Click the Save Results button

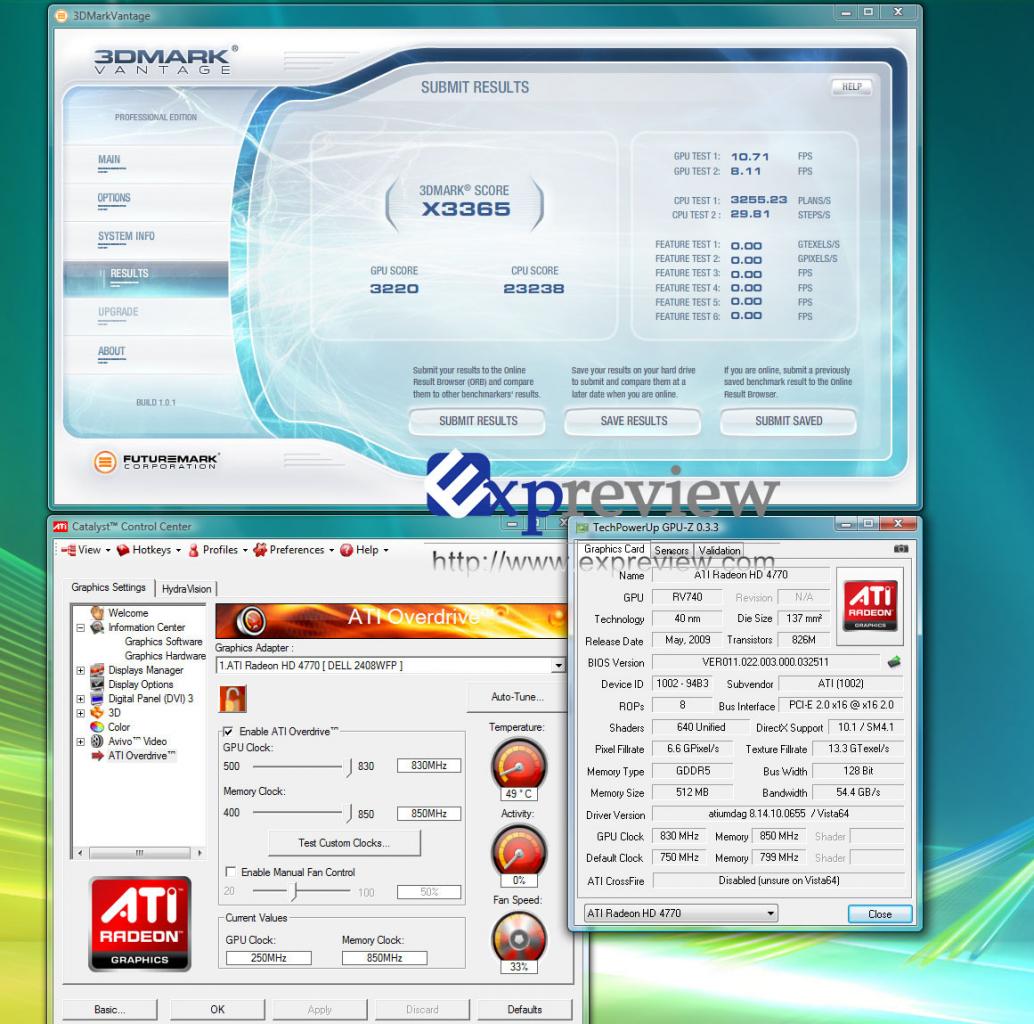tap(633, 421)
